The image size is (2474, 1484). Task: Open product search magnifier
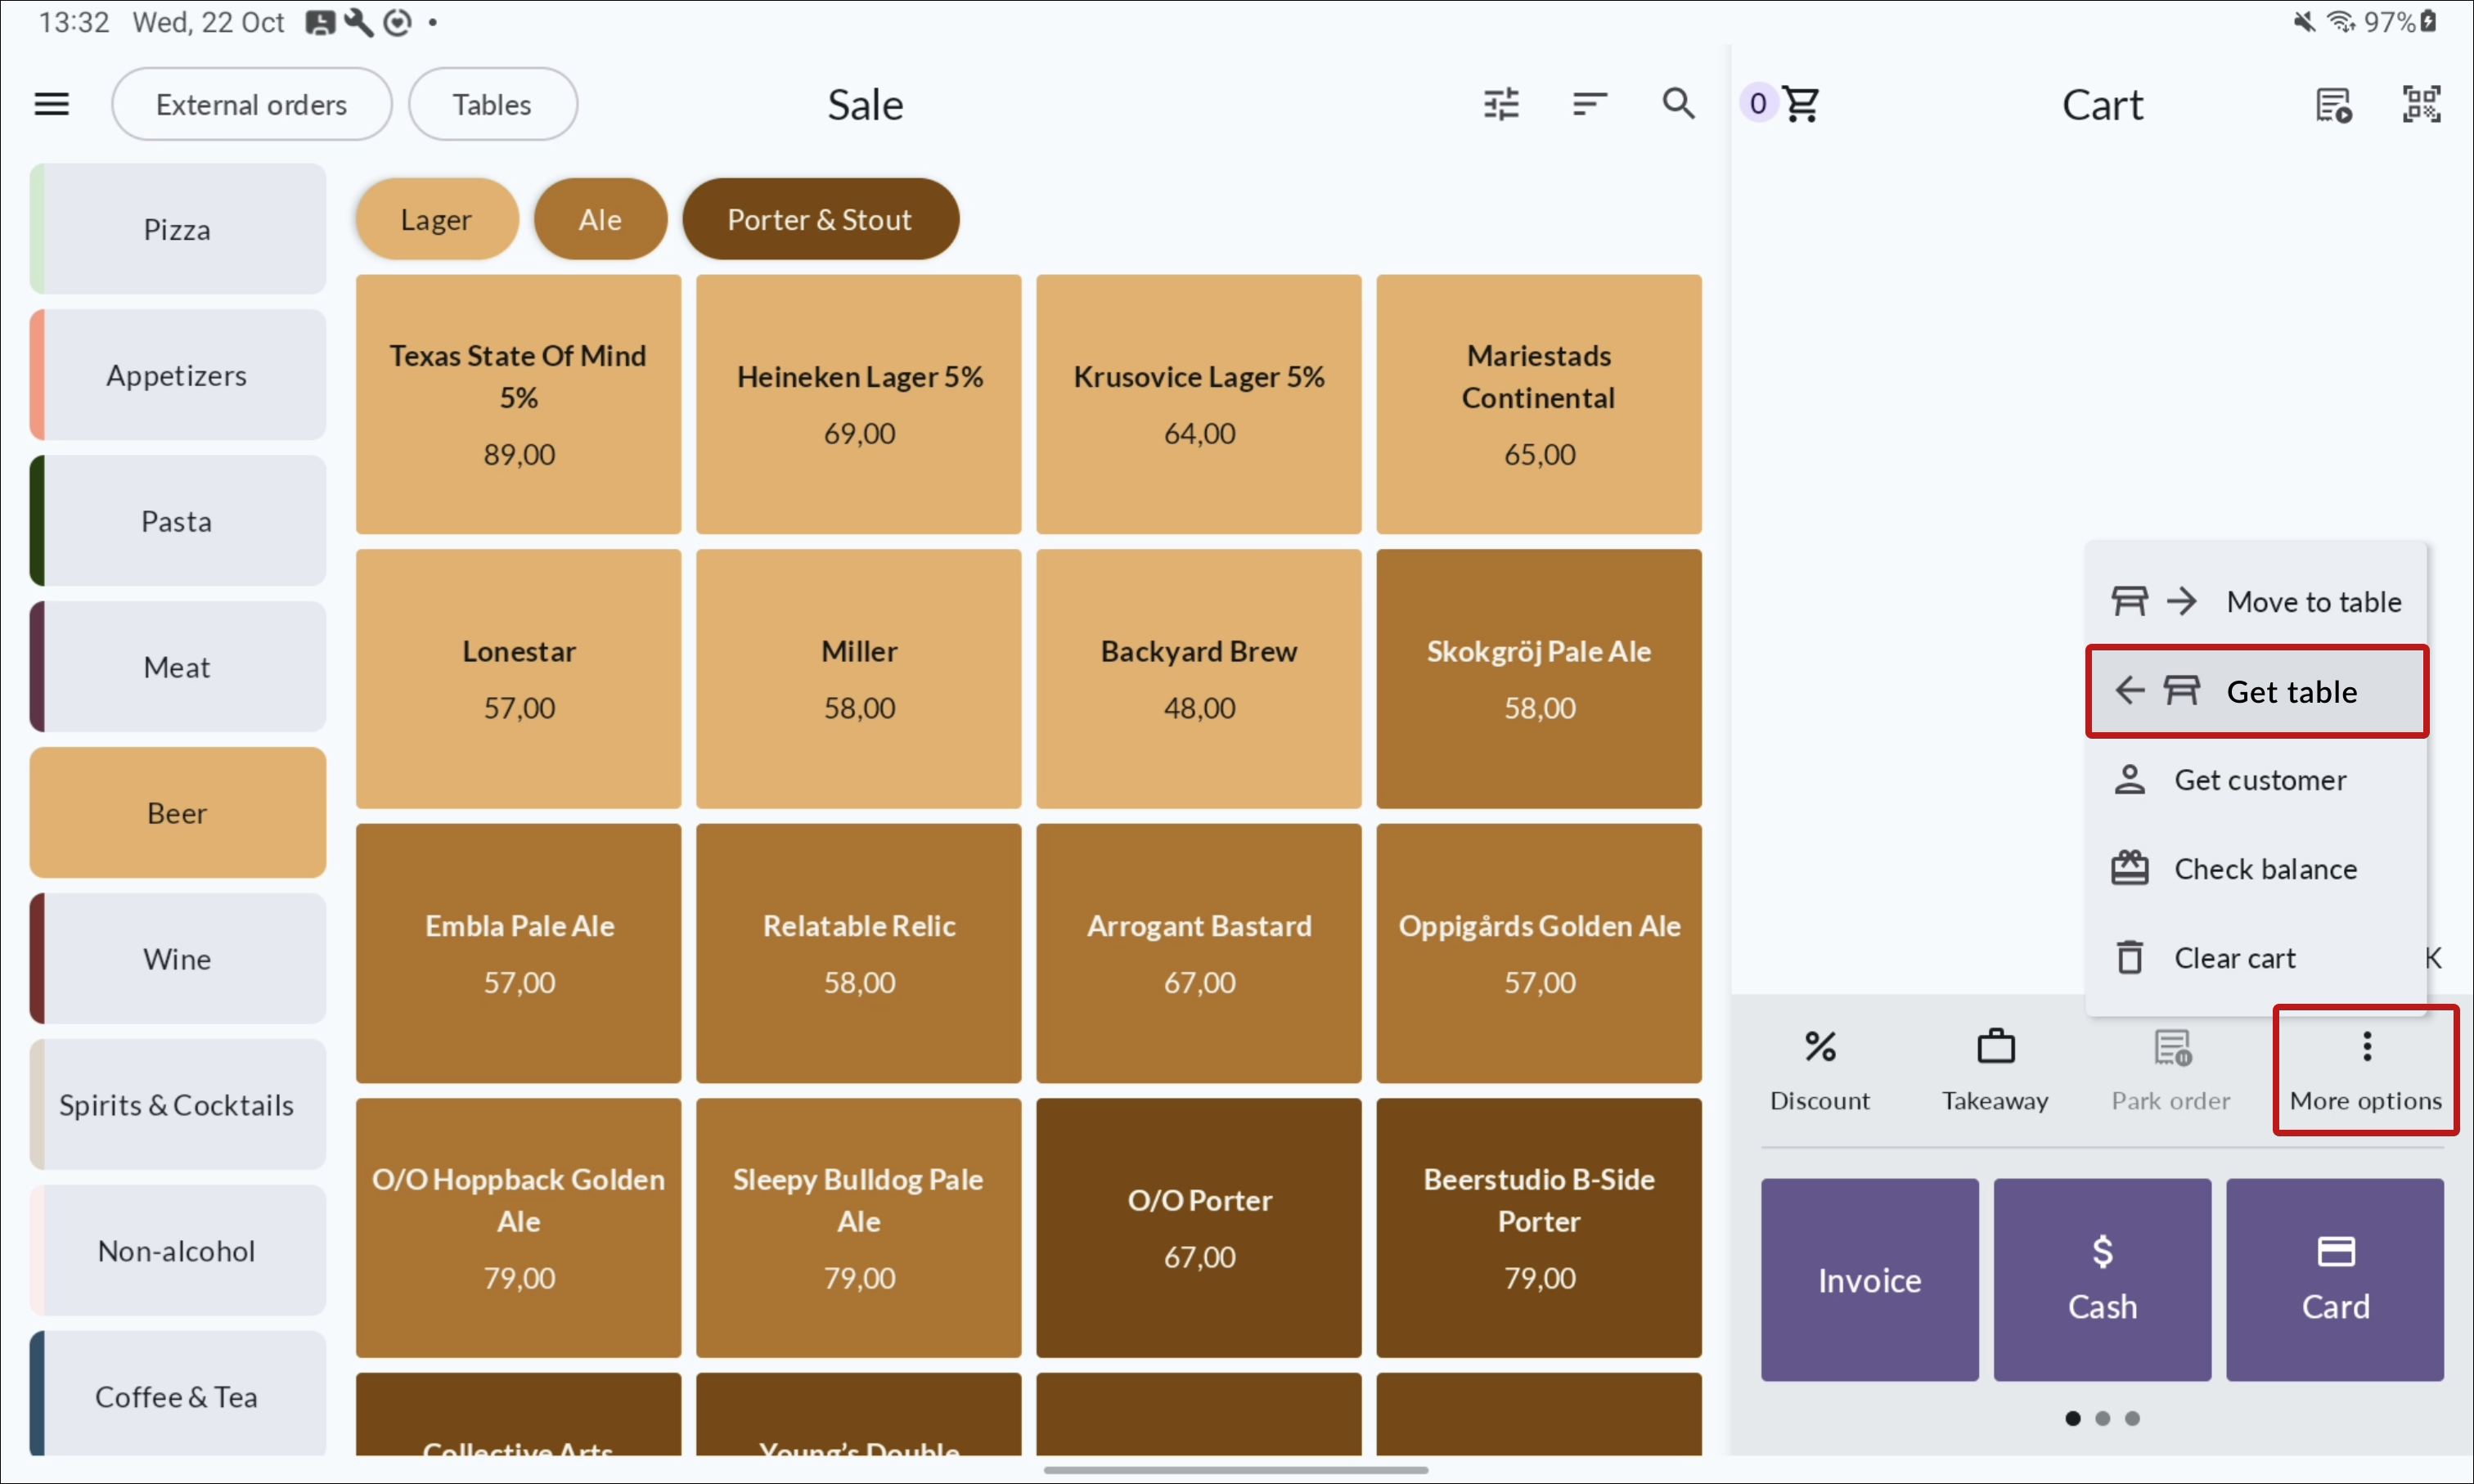click(x=1678, y=104)
